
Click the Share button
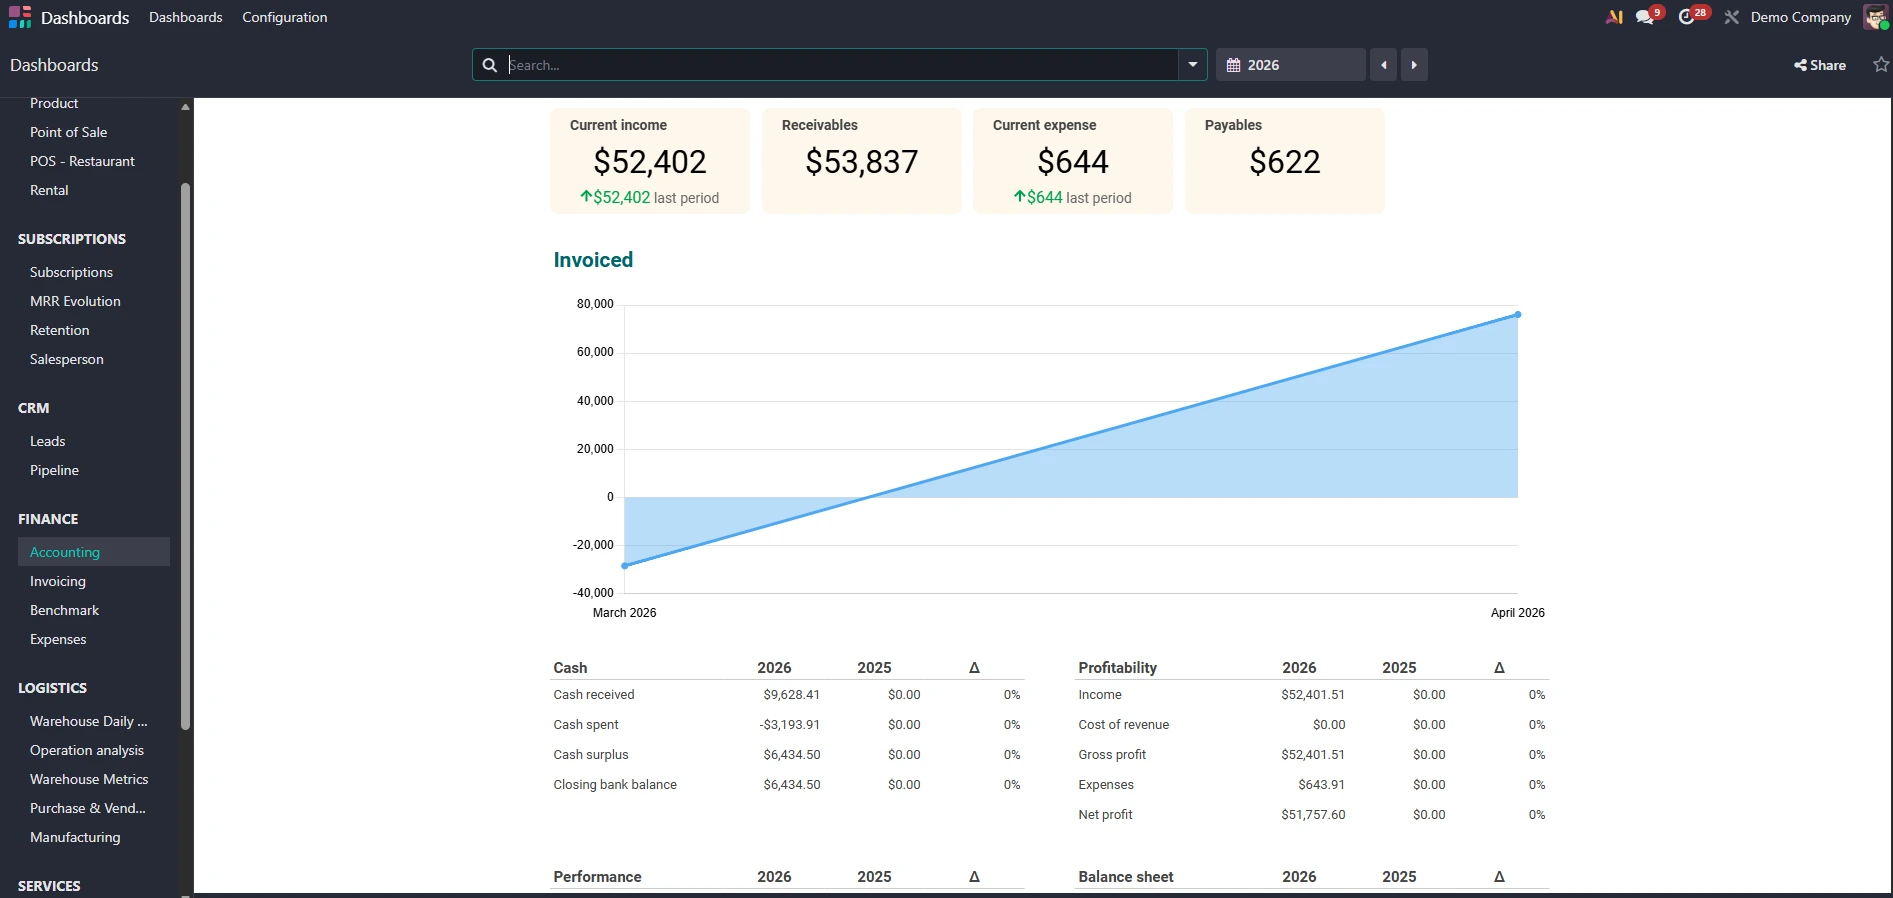click(1820, 65)
